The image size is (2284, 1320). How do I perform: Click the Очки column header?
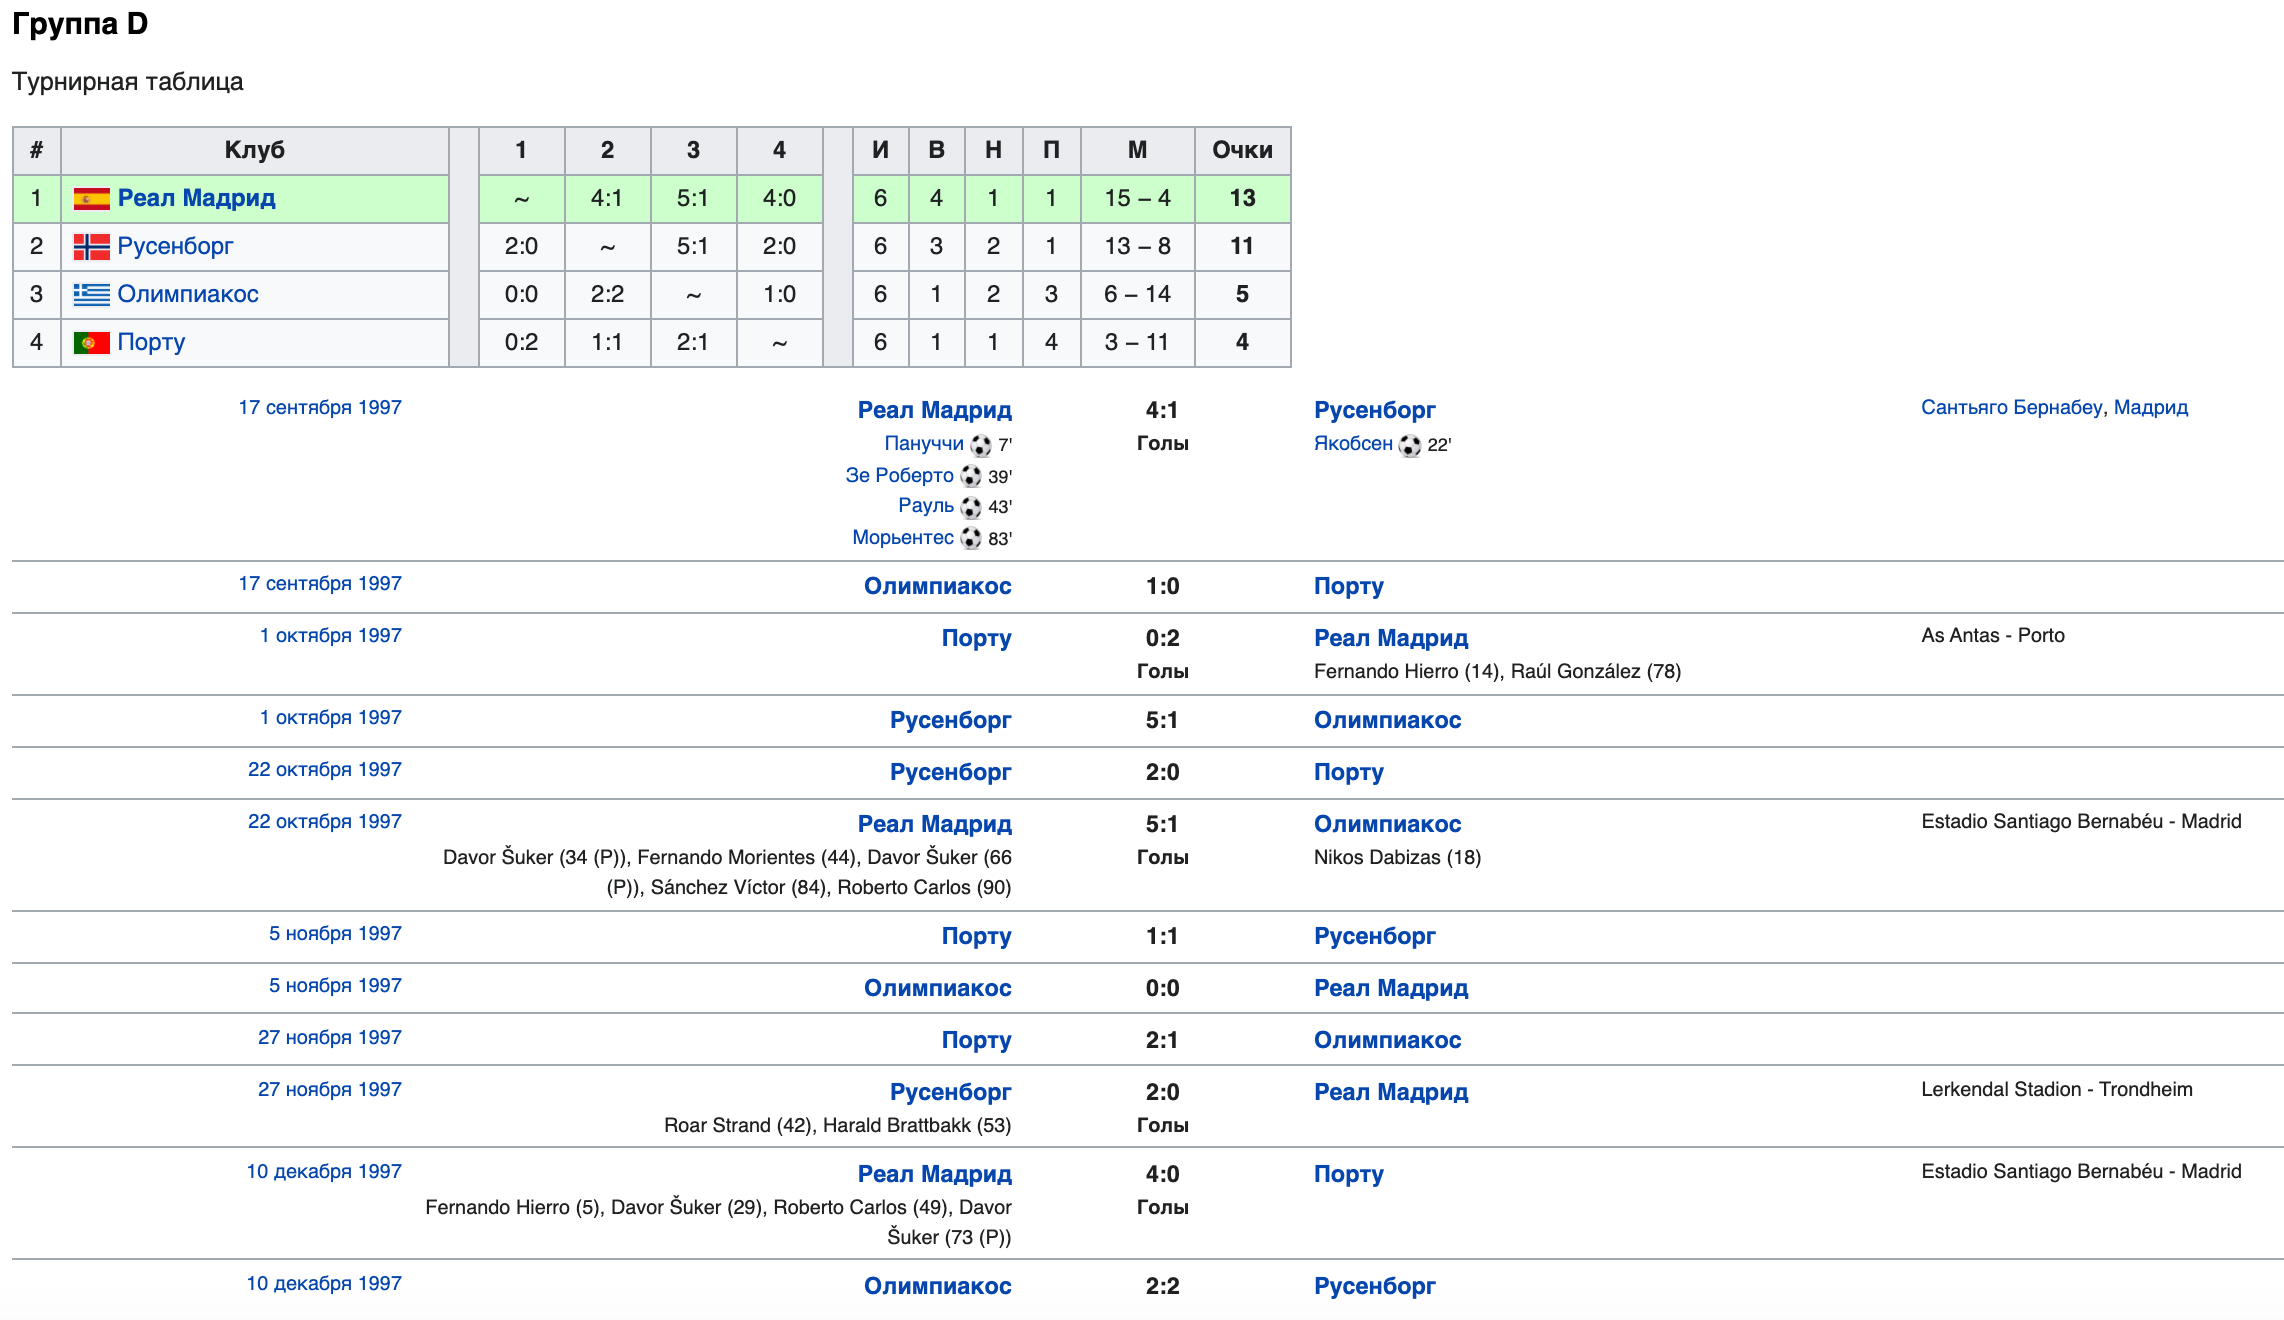pos(1241,150)
